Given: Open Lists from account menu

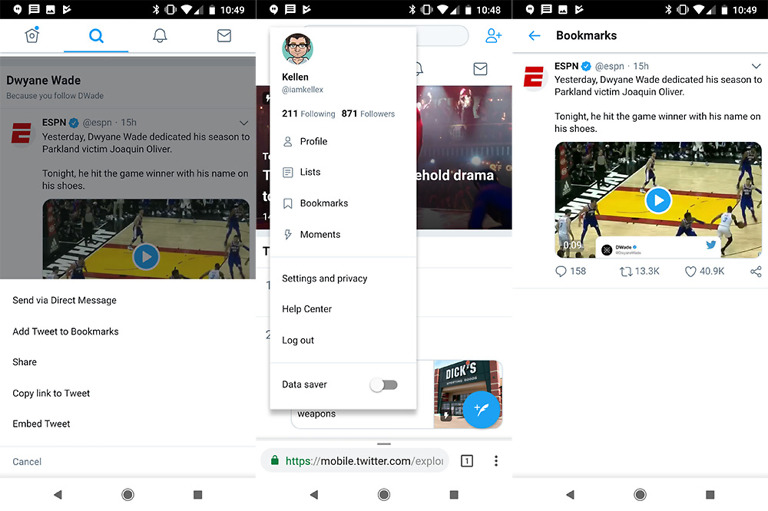Looking at the screenshot, I should (310, 172).
